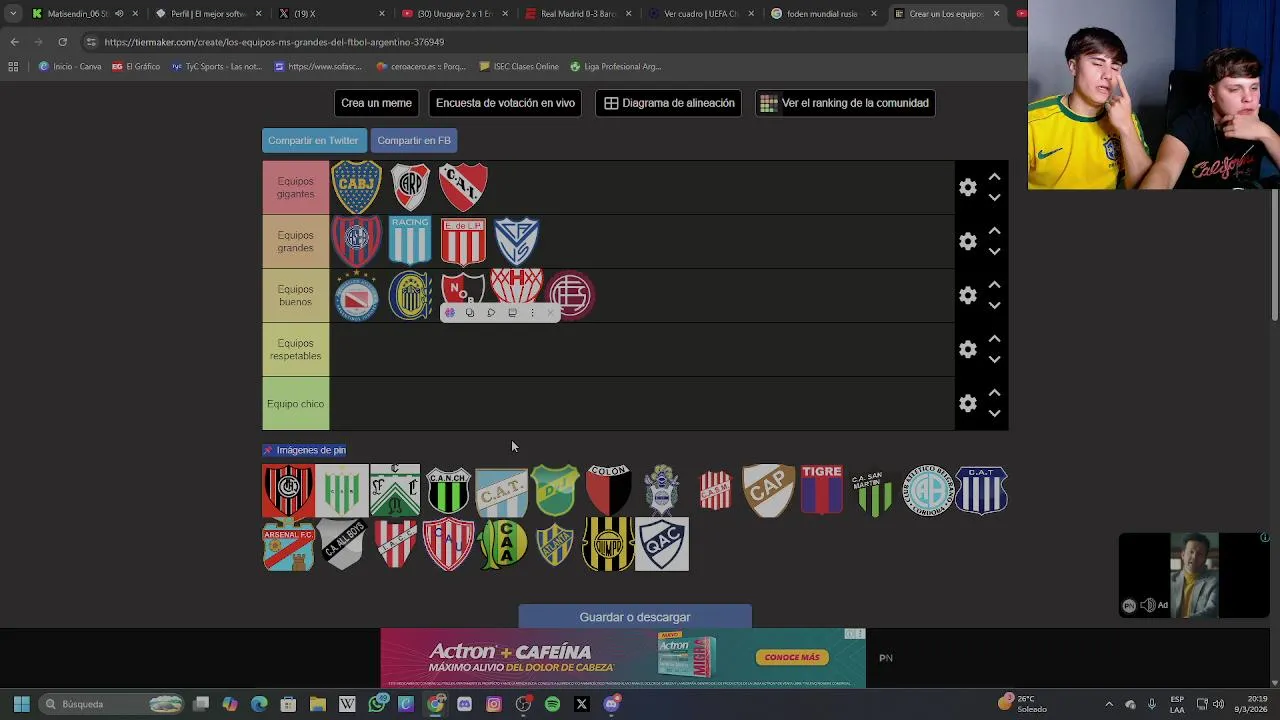This screenshot has width=1280, height=720.
Task: Pick the Olimpo yellow and black crest
Action: coord(608,544)
